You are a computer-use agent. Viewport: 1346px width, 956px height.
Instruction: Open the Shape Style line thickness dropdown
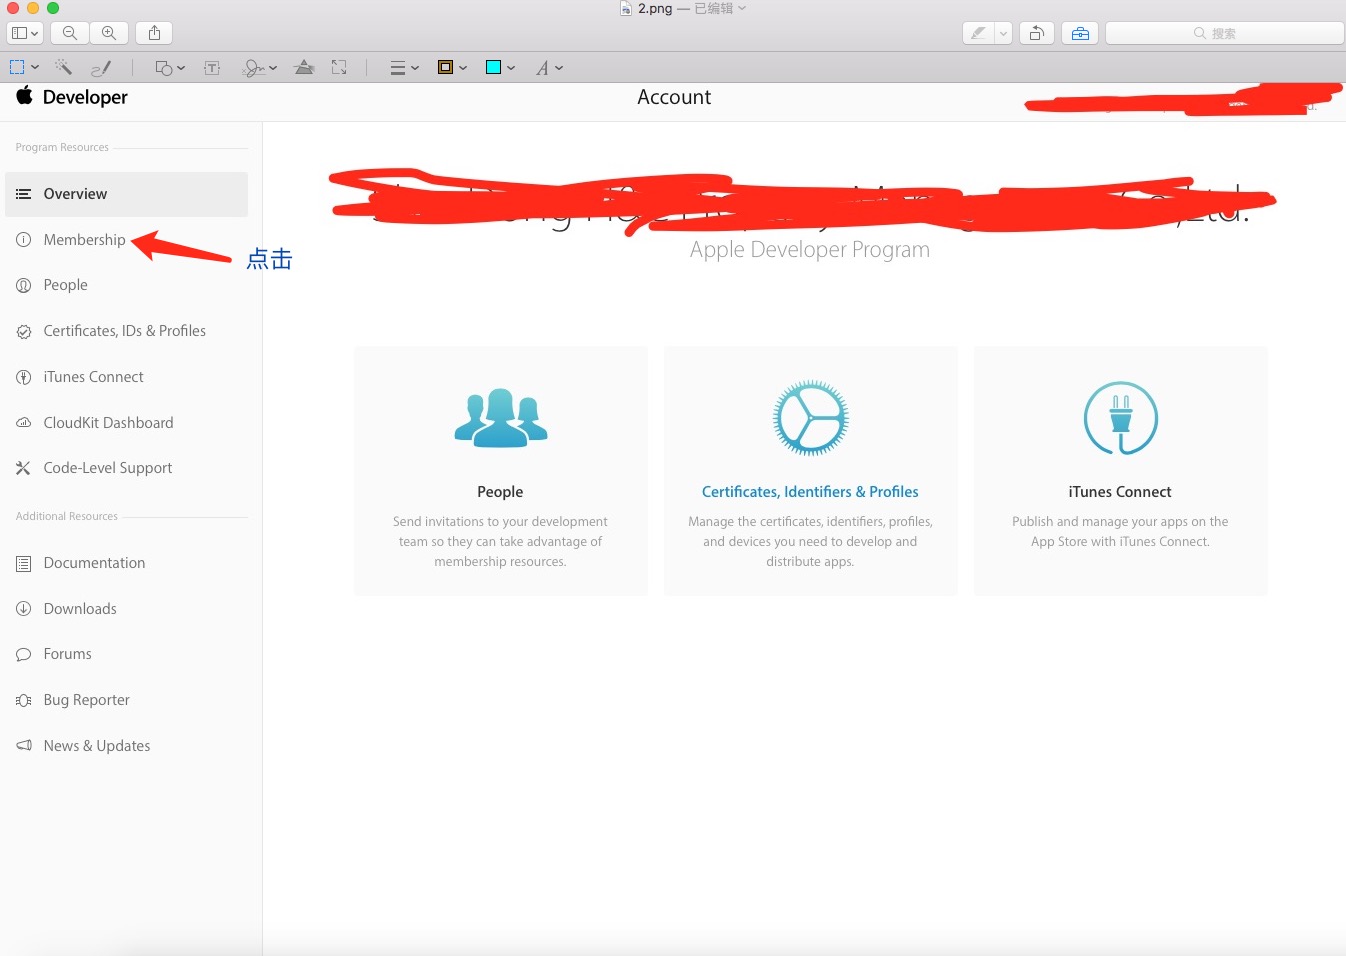[x=404, y=68]
